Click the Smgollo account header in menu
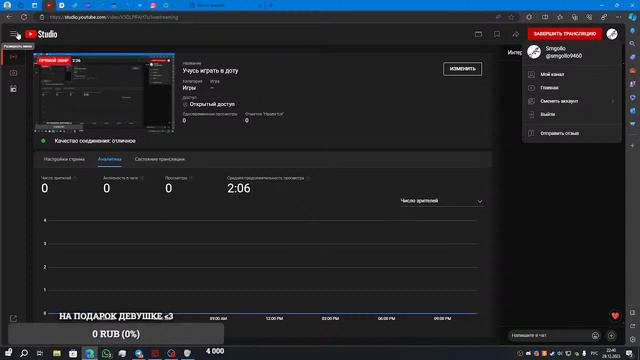 click(x=571, y=52)
